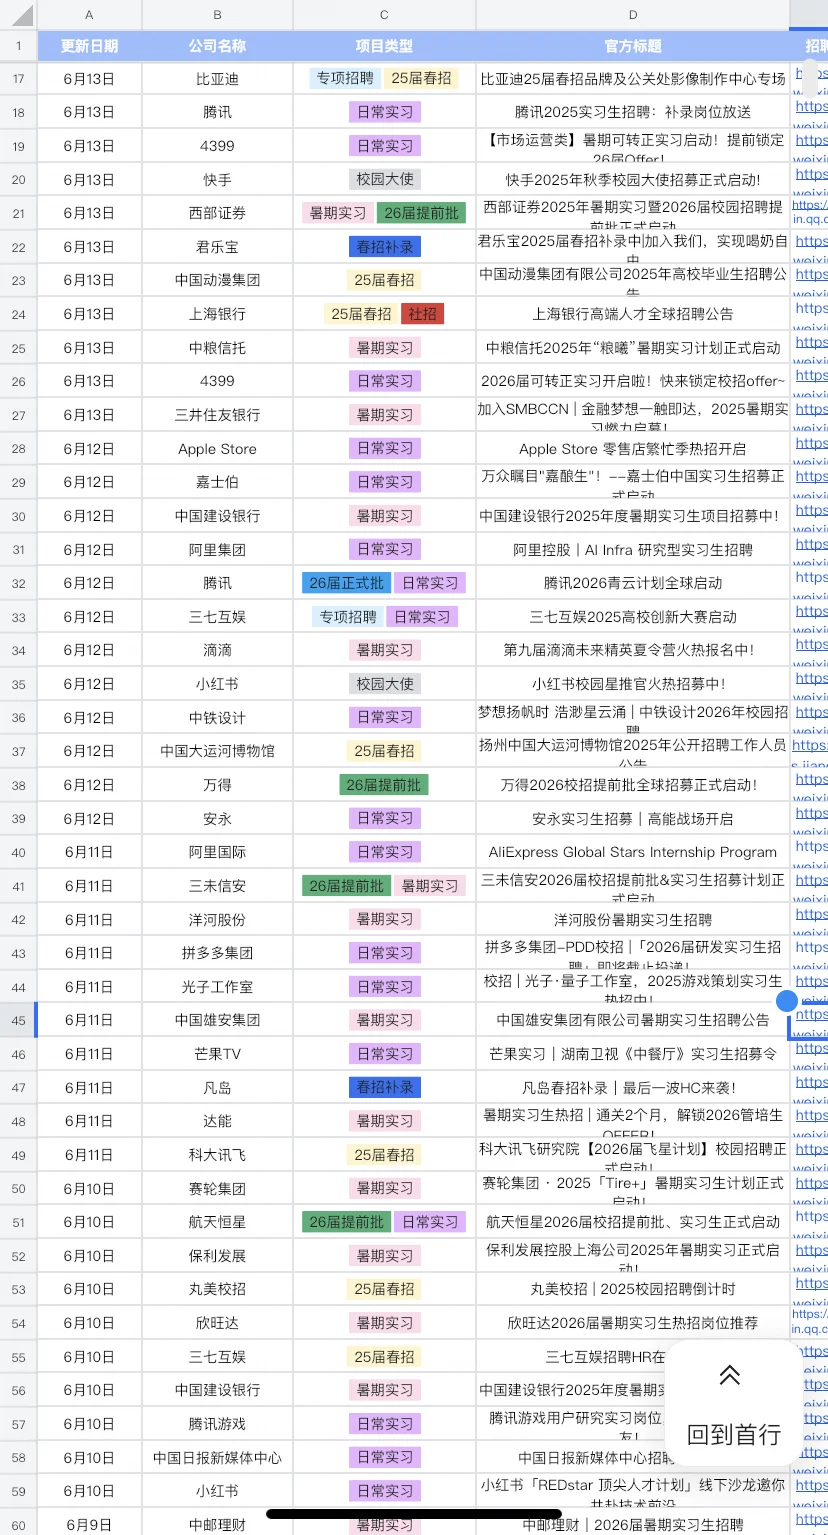Click 25届春招 tag in 科大讯飞 row

point(384,1154)
